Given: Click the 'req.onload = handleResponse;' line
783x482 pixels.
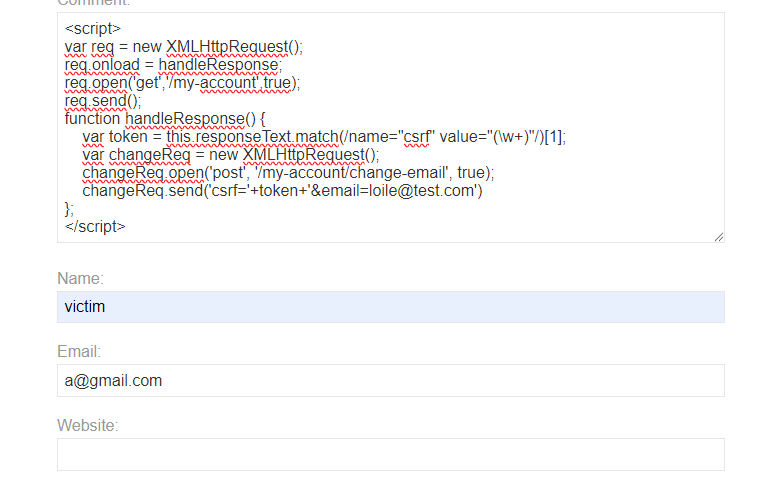Looking at the screenshot, I should coord(173,65).
